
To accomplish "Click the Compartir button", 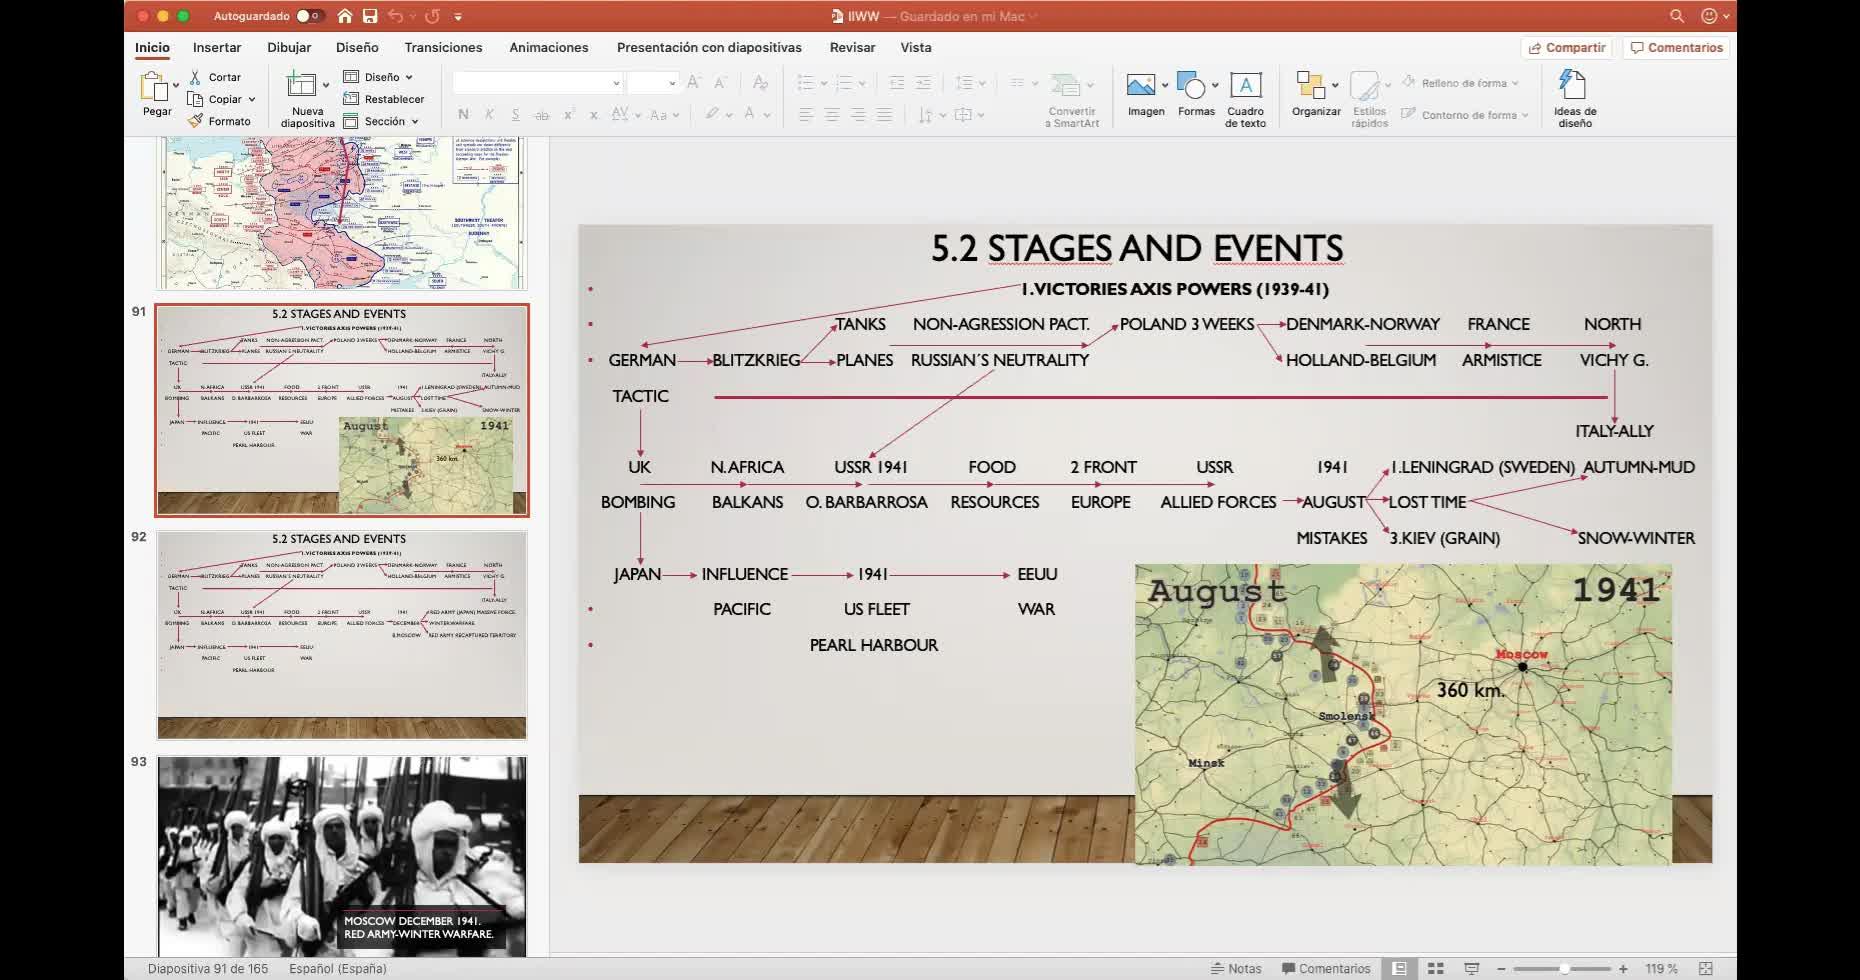I will (x=1566, y=47).
